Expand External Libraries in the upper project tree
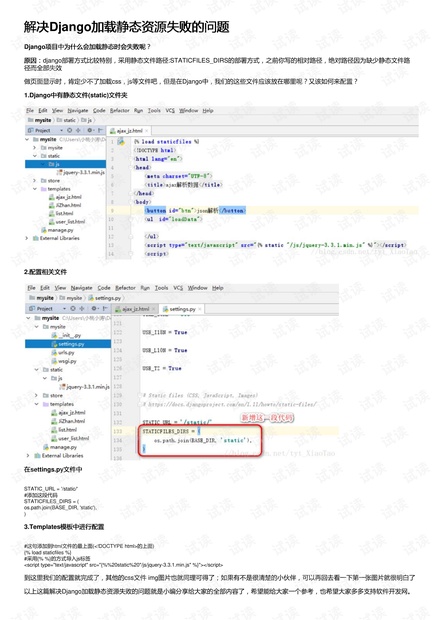 (26, 238)
